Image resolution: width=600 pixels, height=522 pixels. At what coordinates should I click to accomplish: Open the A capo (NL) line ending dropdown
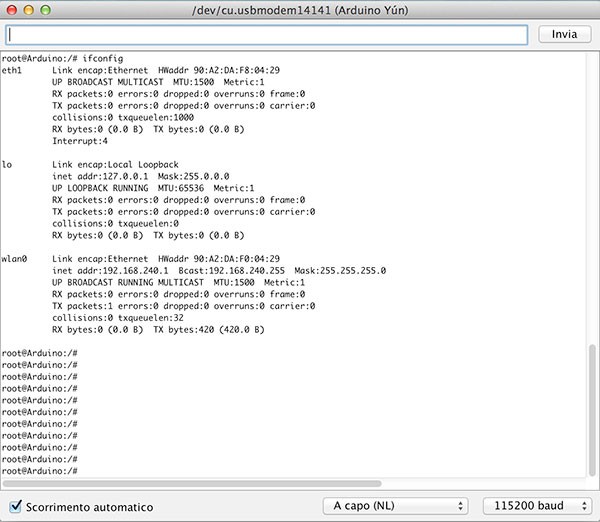pyautogui.click(x=396, y=506)
